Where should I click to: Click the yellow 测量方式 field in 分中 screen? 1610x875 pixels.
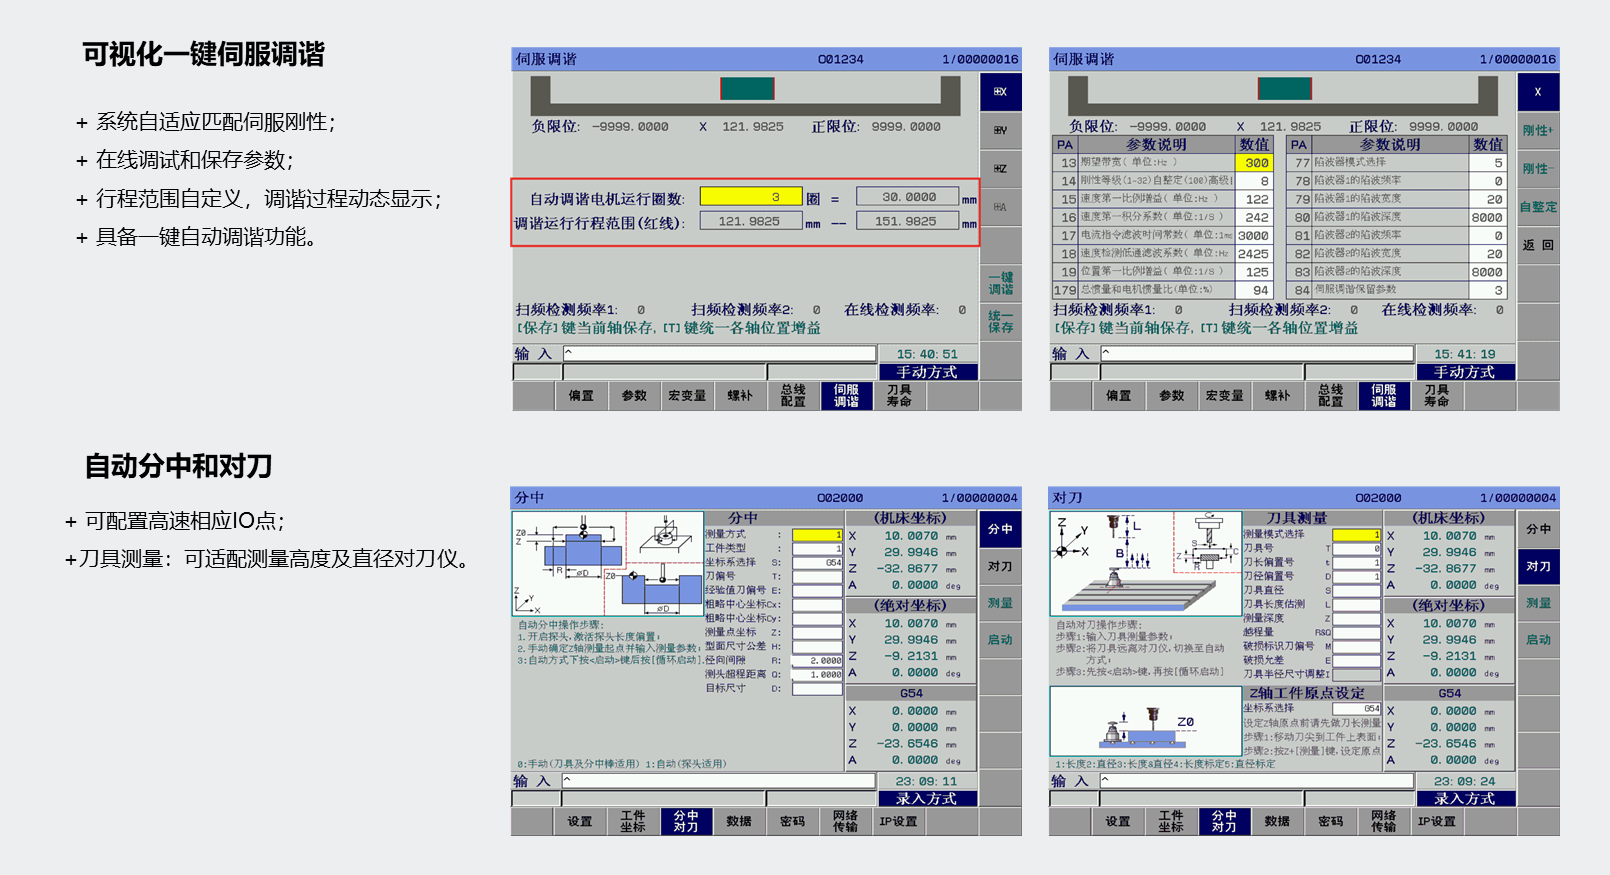pos(817,535)
